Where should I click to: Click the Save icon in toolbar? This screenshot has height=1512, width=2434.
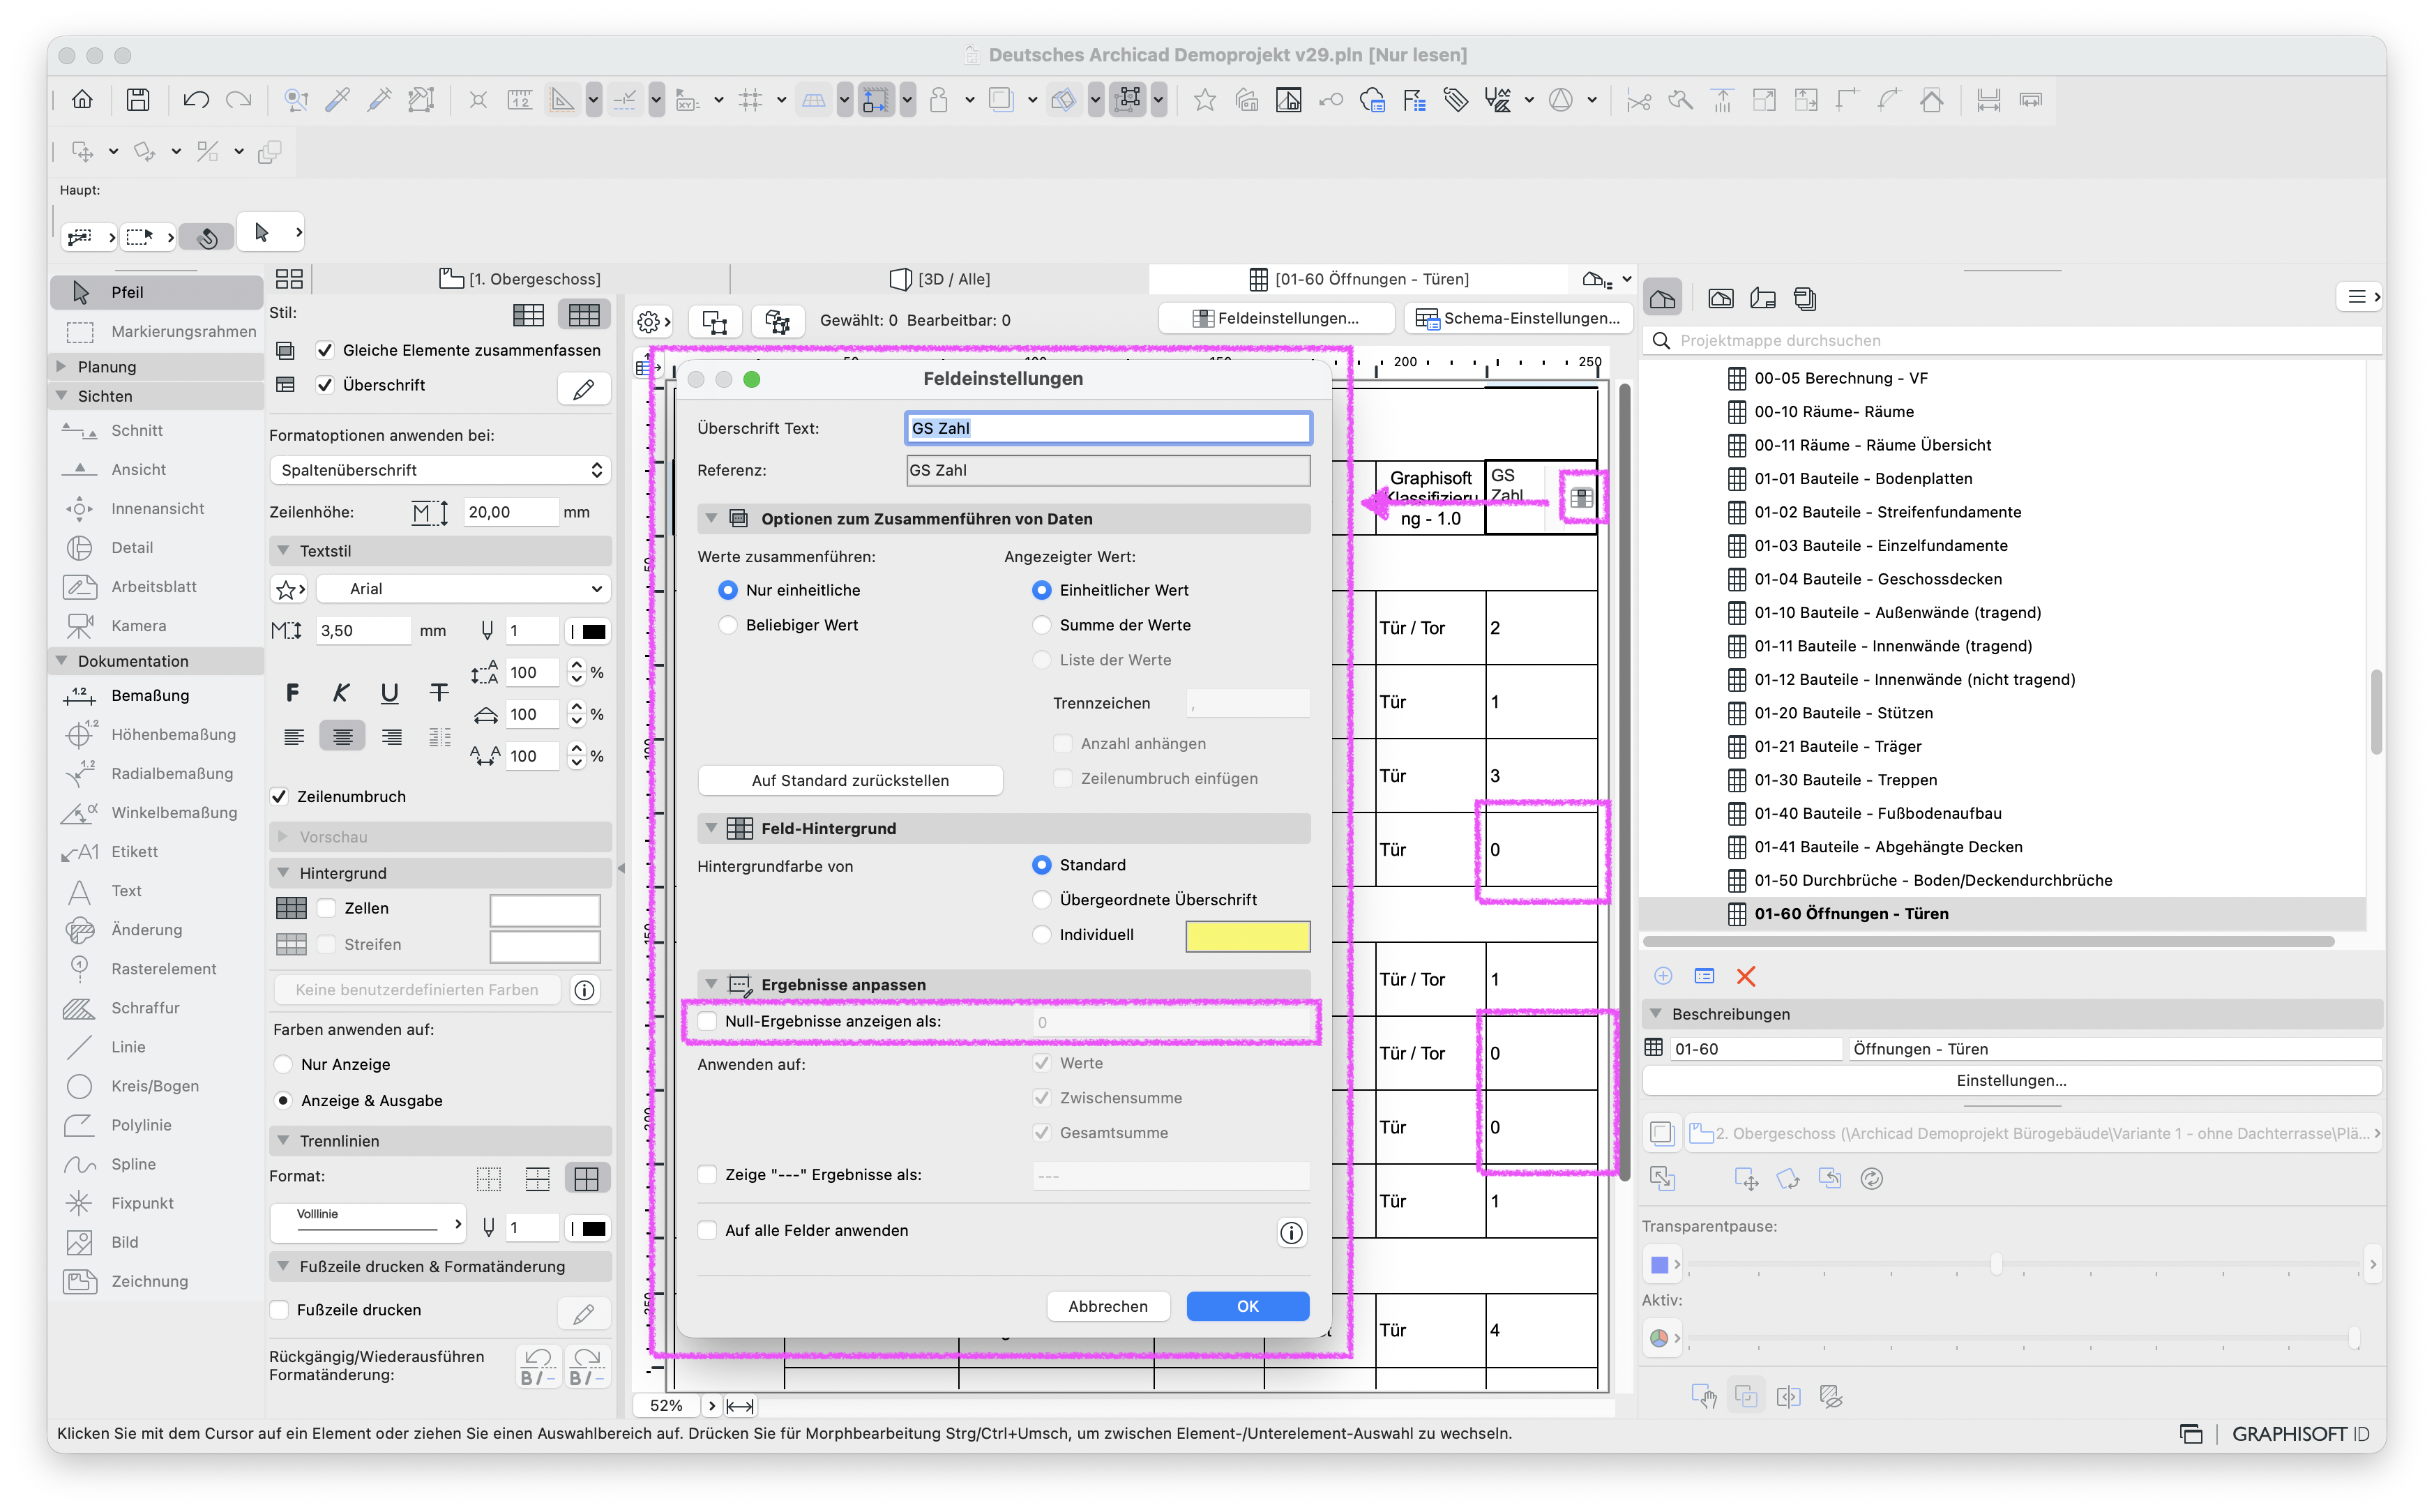point(138,100)
